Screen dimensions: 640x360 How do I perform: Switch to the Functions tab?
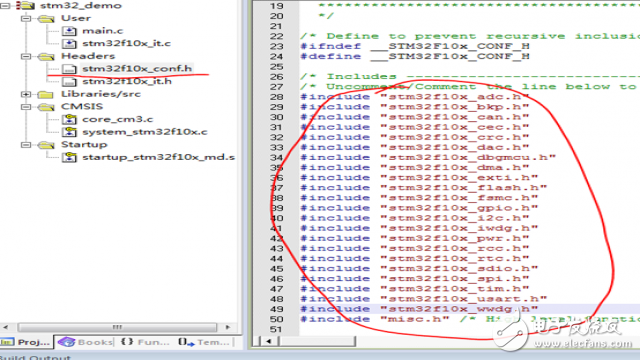pos(145,342)
